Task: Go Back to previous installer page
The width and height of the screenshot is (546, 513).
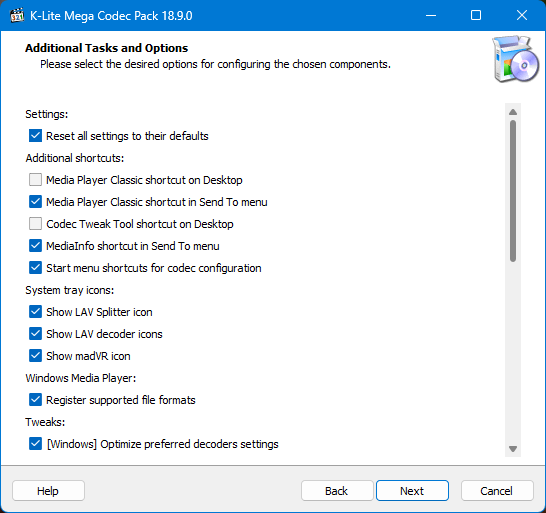Action: click(x=337, y=491)
